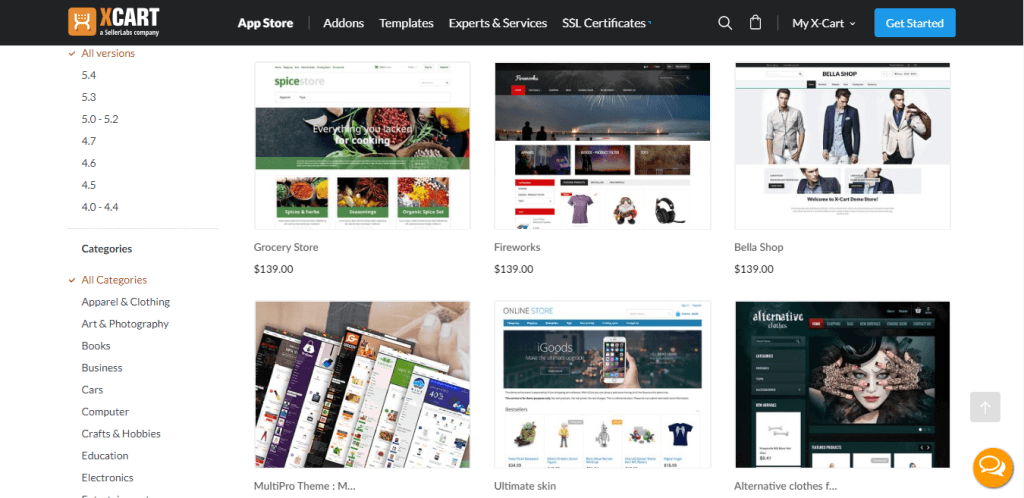Click the Alternative clothes title link
Viewport: 1024px width, 498px height.
coord(786,486)
